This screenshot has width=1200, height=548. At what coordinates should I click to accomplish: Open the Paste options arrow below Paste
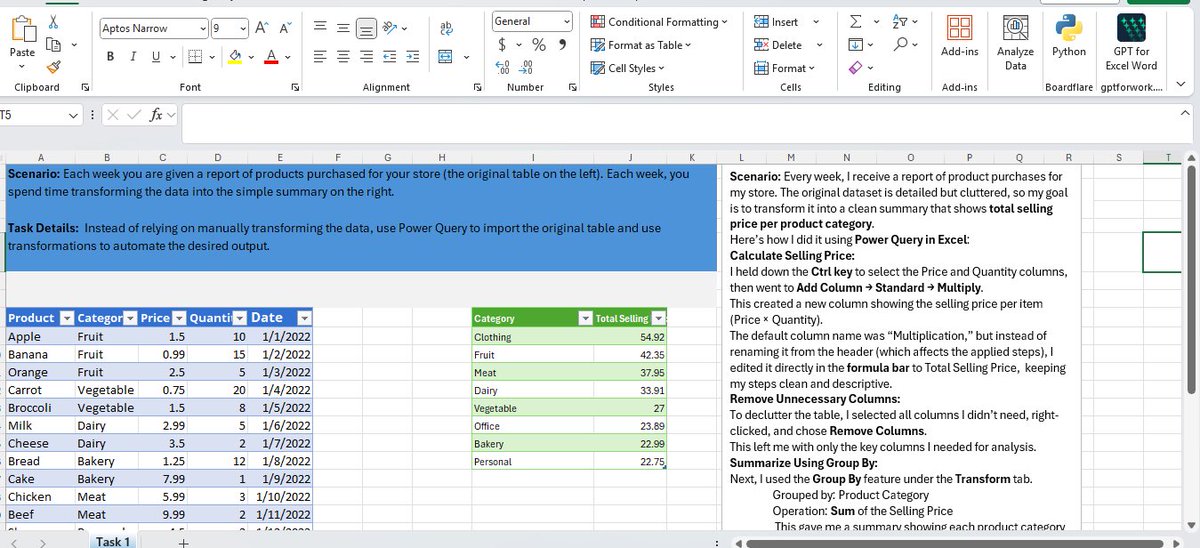pyautogui.click(x=22, y=65)
